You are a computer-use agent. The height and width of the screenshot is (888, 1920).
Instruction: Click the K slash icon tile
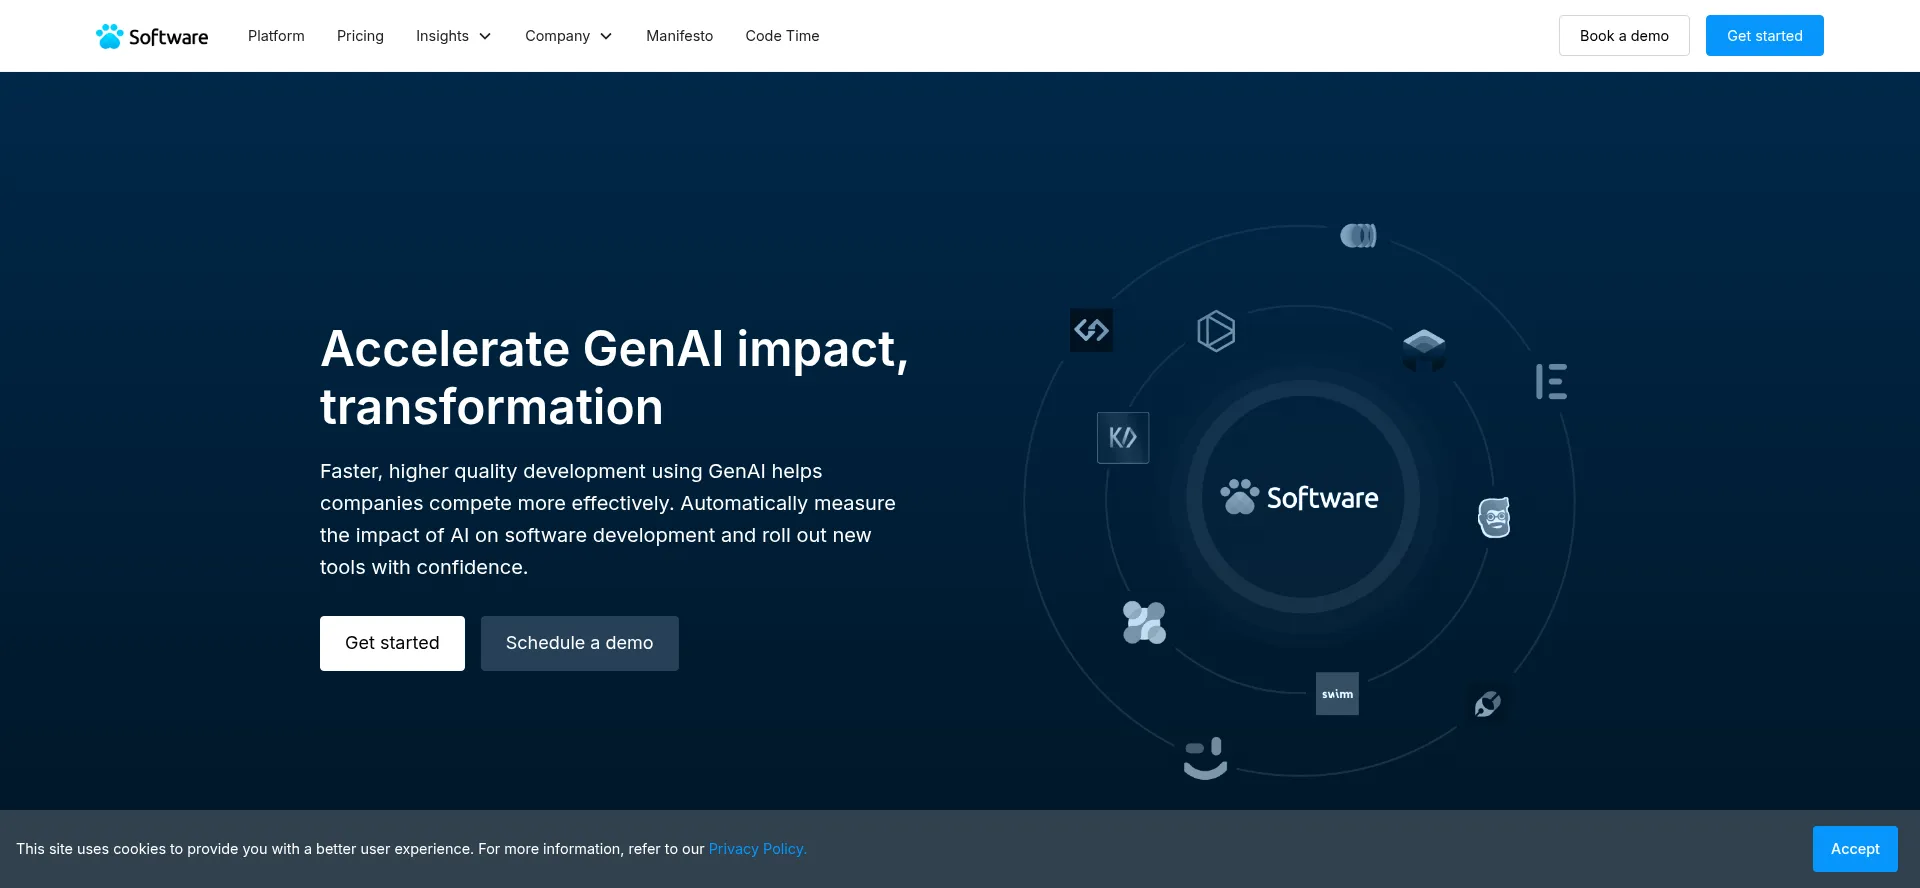[x=1123, y=438]
